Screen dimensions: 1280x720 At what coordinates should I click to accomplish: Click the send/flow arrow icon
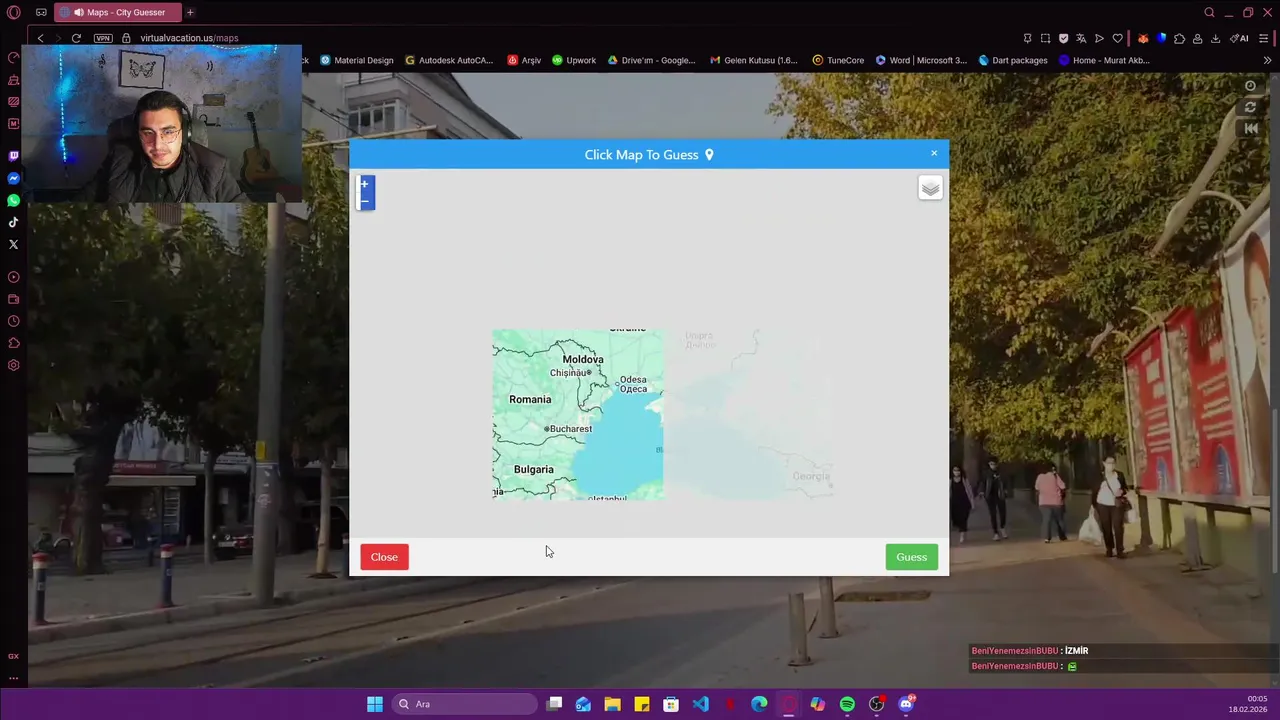click(1099, 38)
